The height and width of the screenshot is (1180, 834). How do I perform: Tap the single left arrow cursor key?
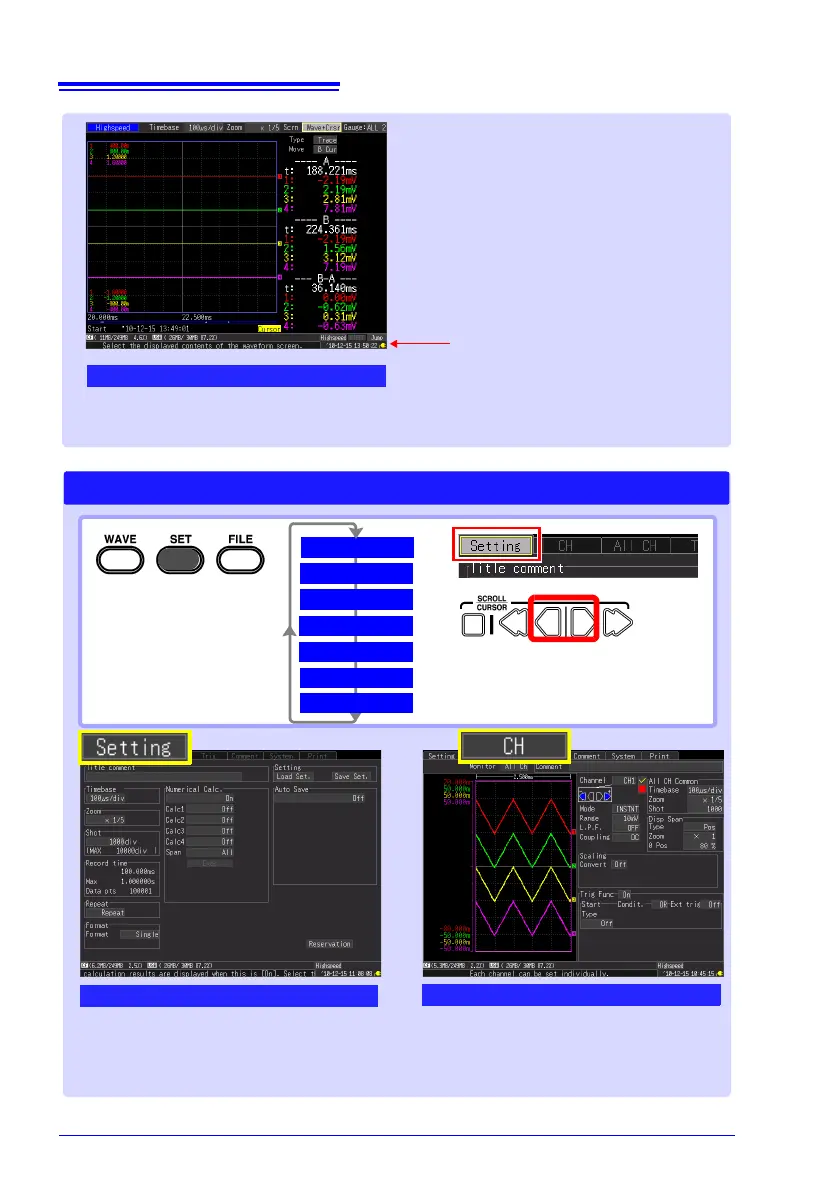[x=547, y=622]
